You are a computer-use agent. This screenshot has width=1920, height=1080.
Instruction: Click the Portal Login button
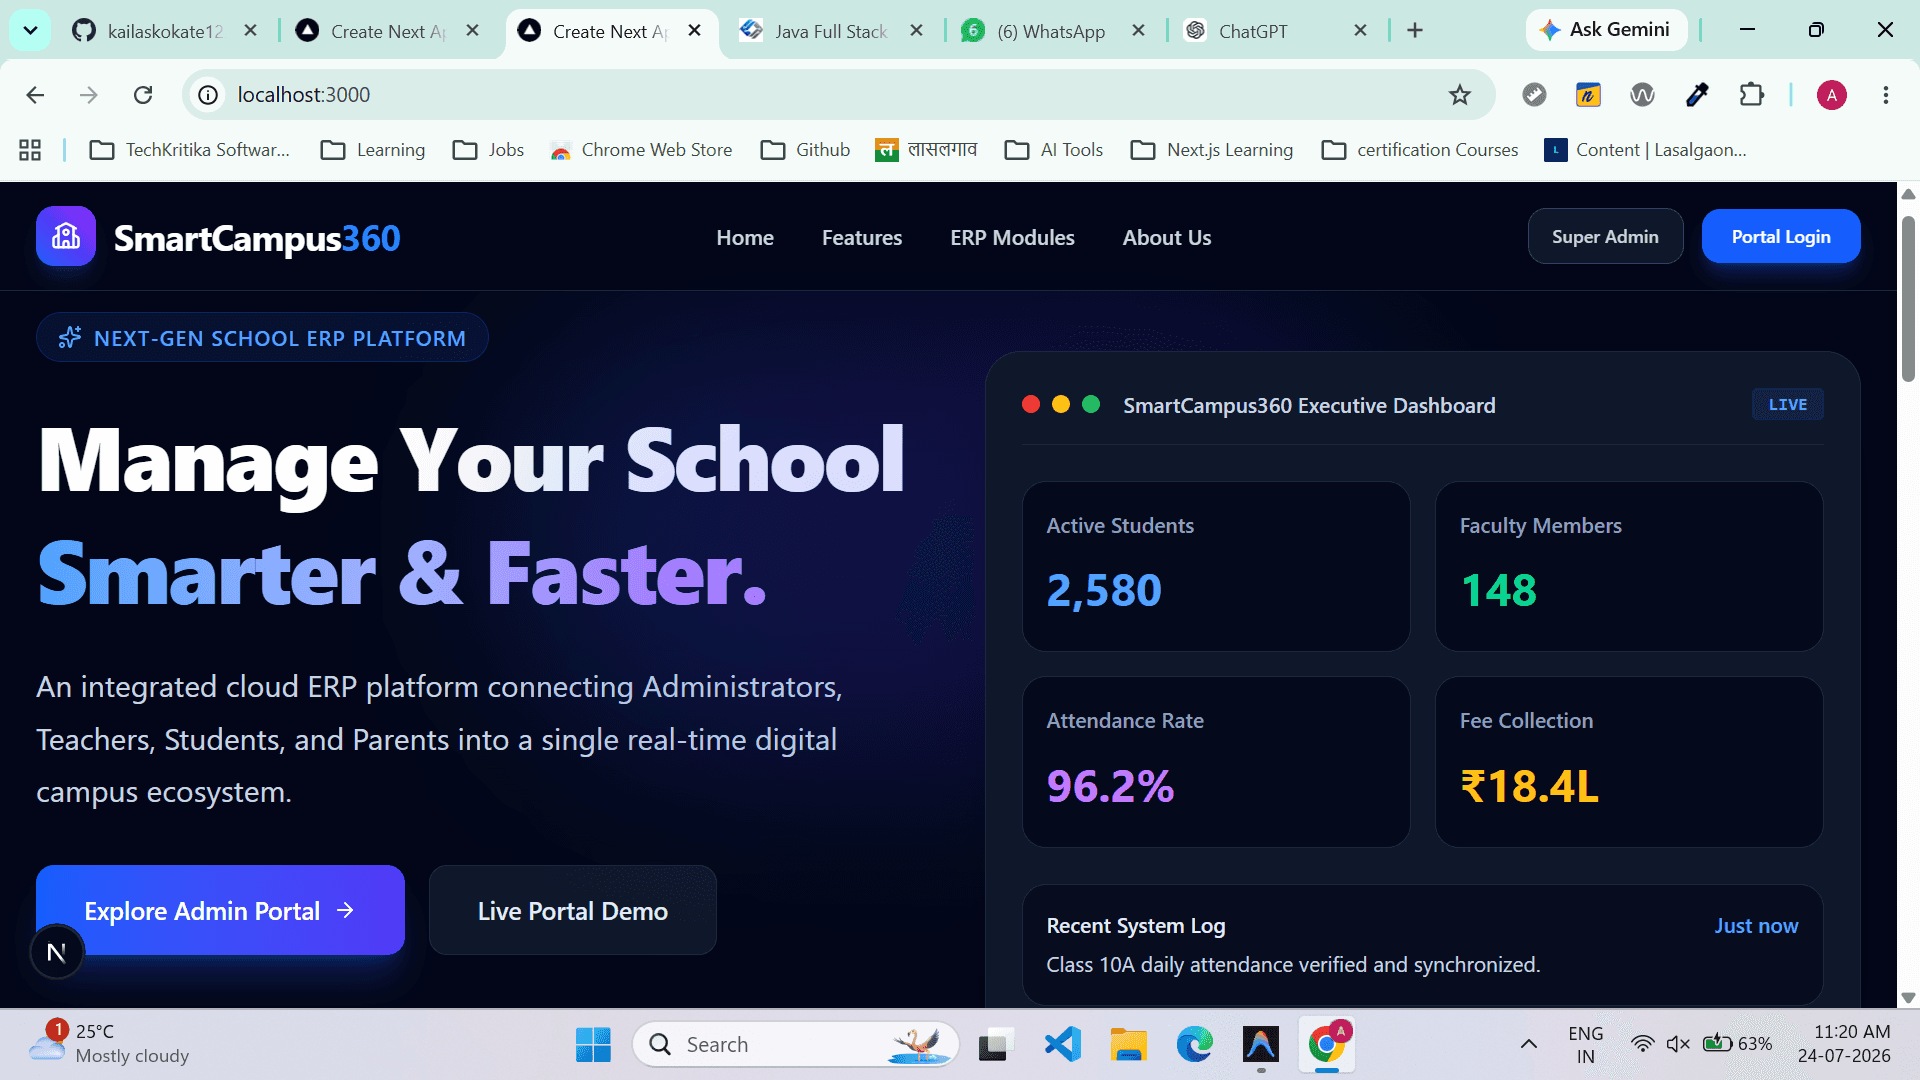[1781, 237]
